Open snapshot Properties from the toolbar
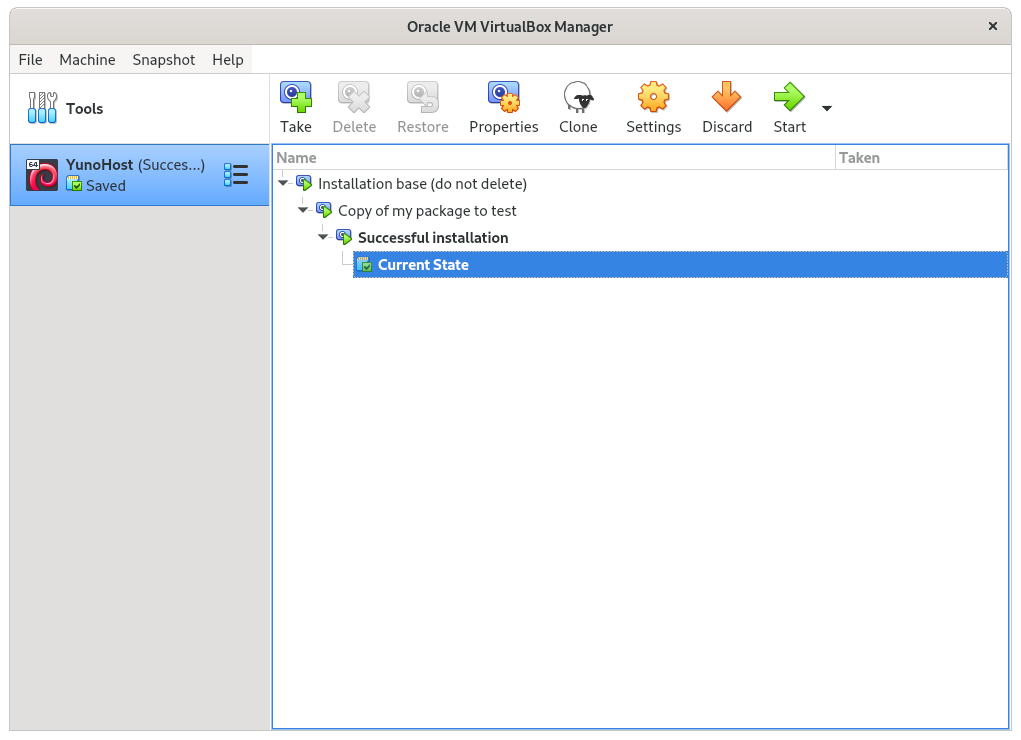Screen dimensions: 1021x740 [x=503, y=98]
